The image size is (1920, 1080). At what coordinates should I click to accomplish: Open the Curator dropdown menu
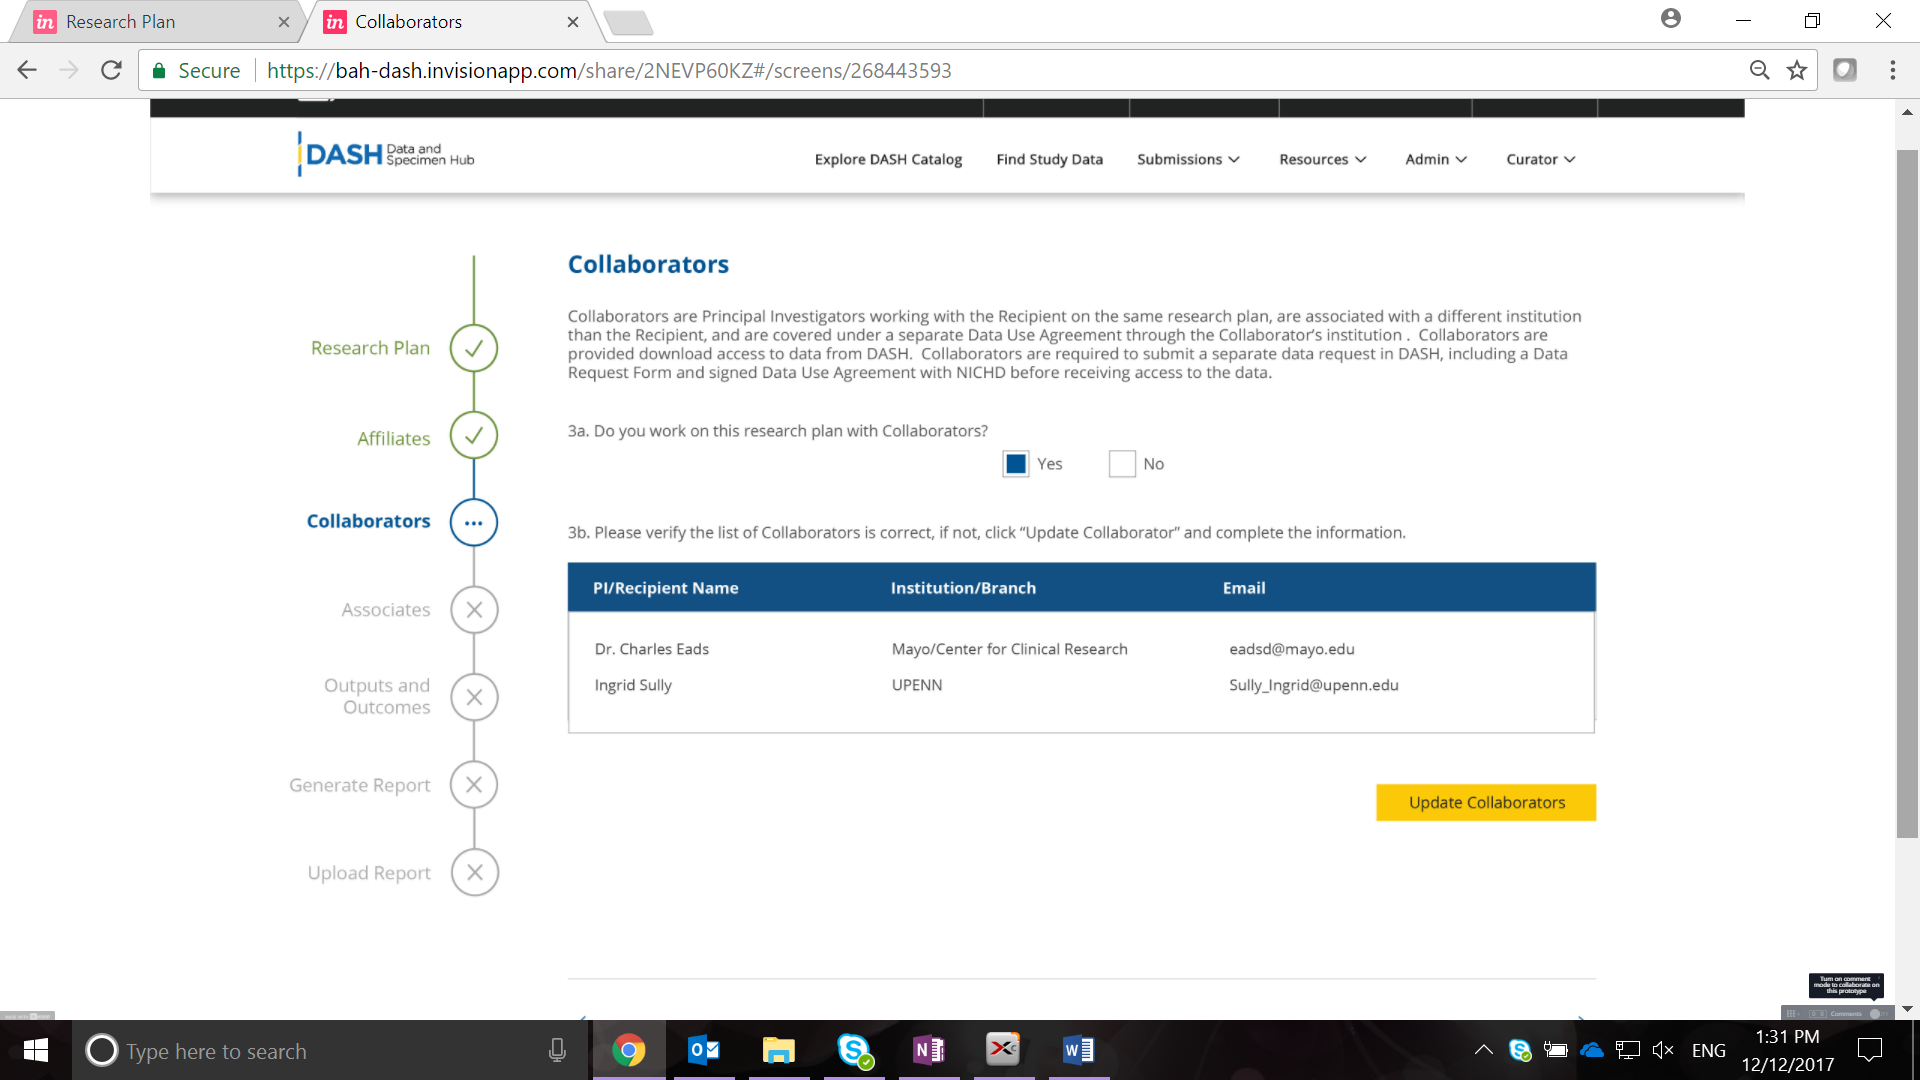click(x=1540, y=159)
